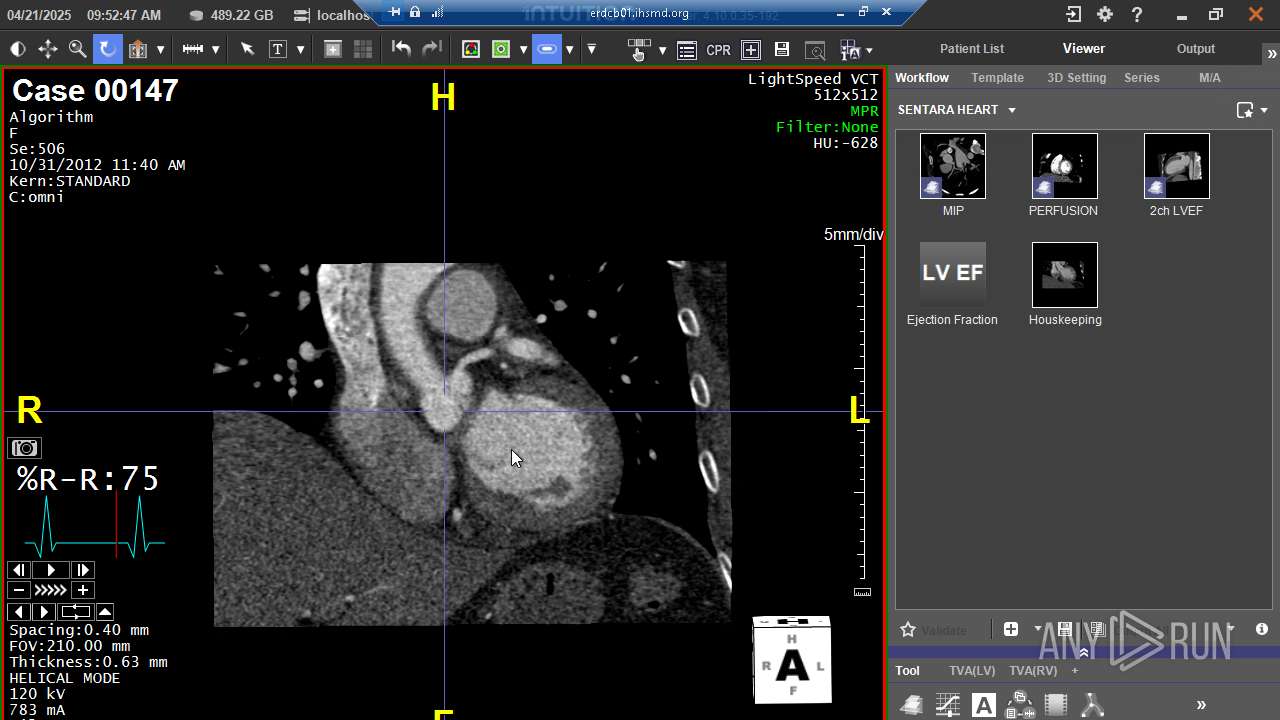Image resolution: width=1280 pixels, height=720 pixels.
Task: Select the MIP workflow thumbnail
Action: tap(953, 166)
